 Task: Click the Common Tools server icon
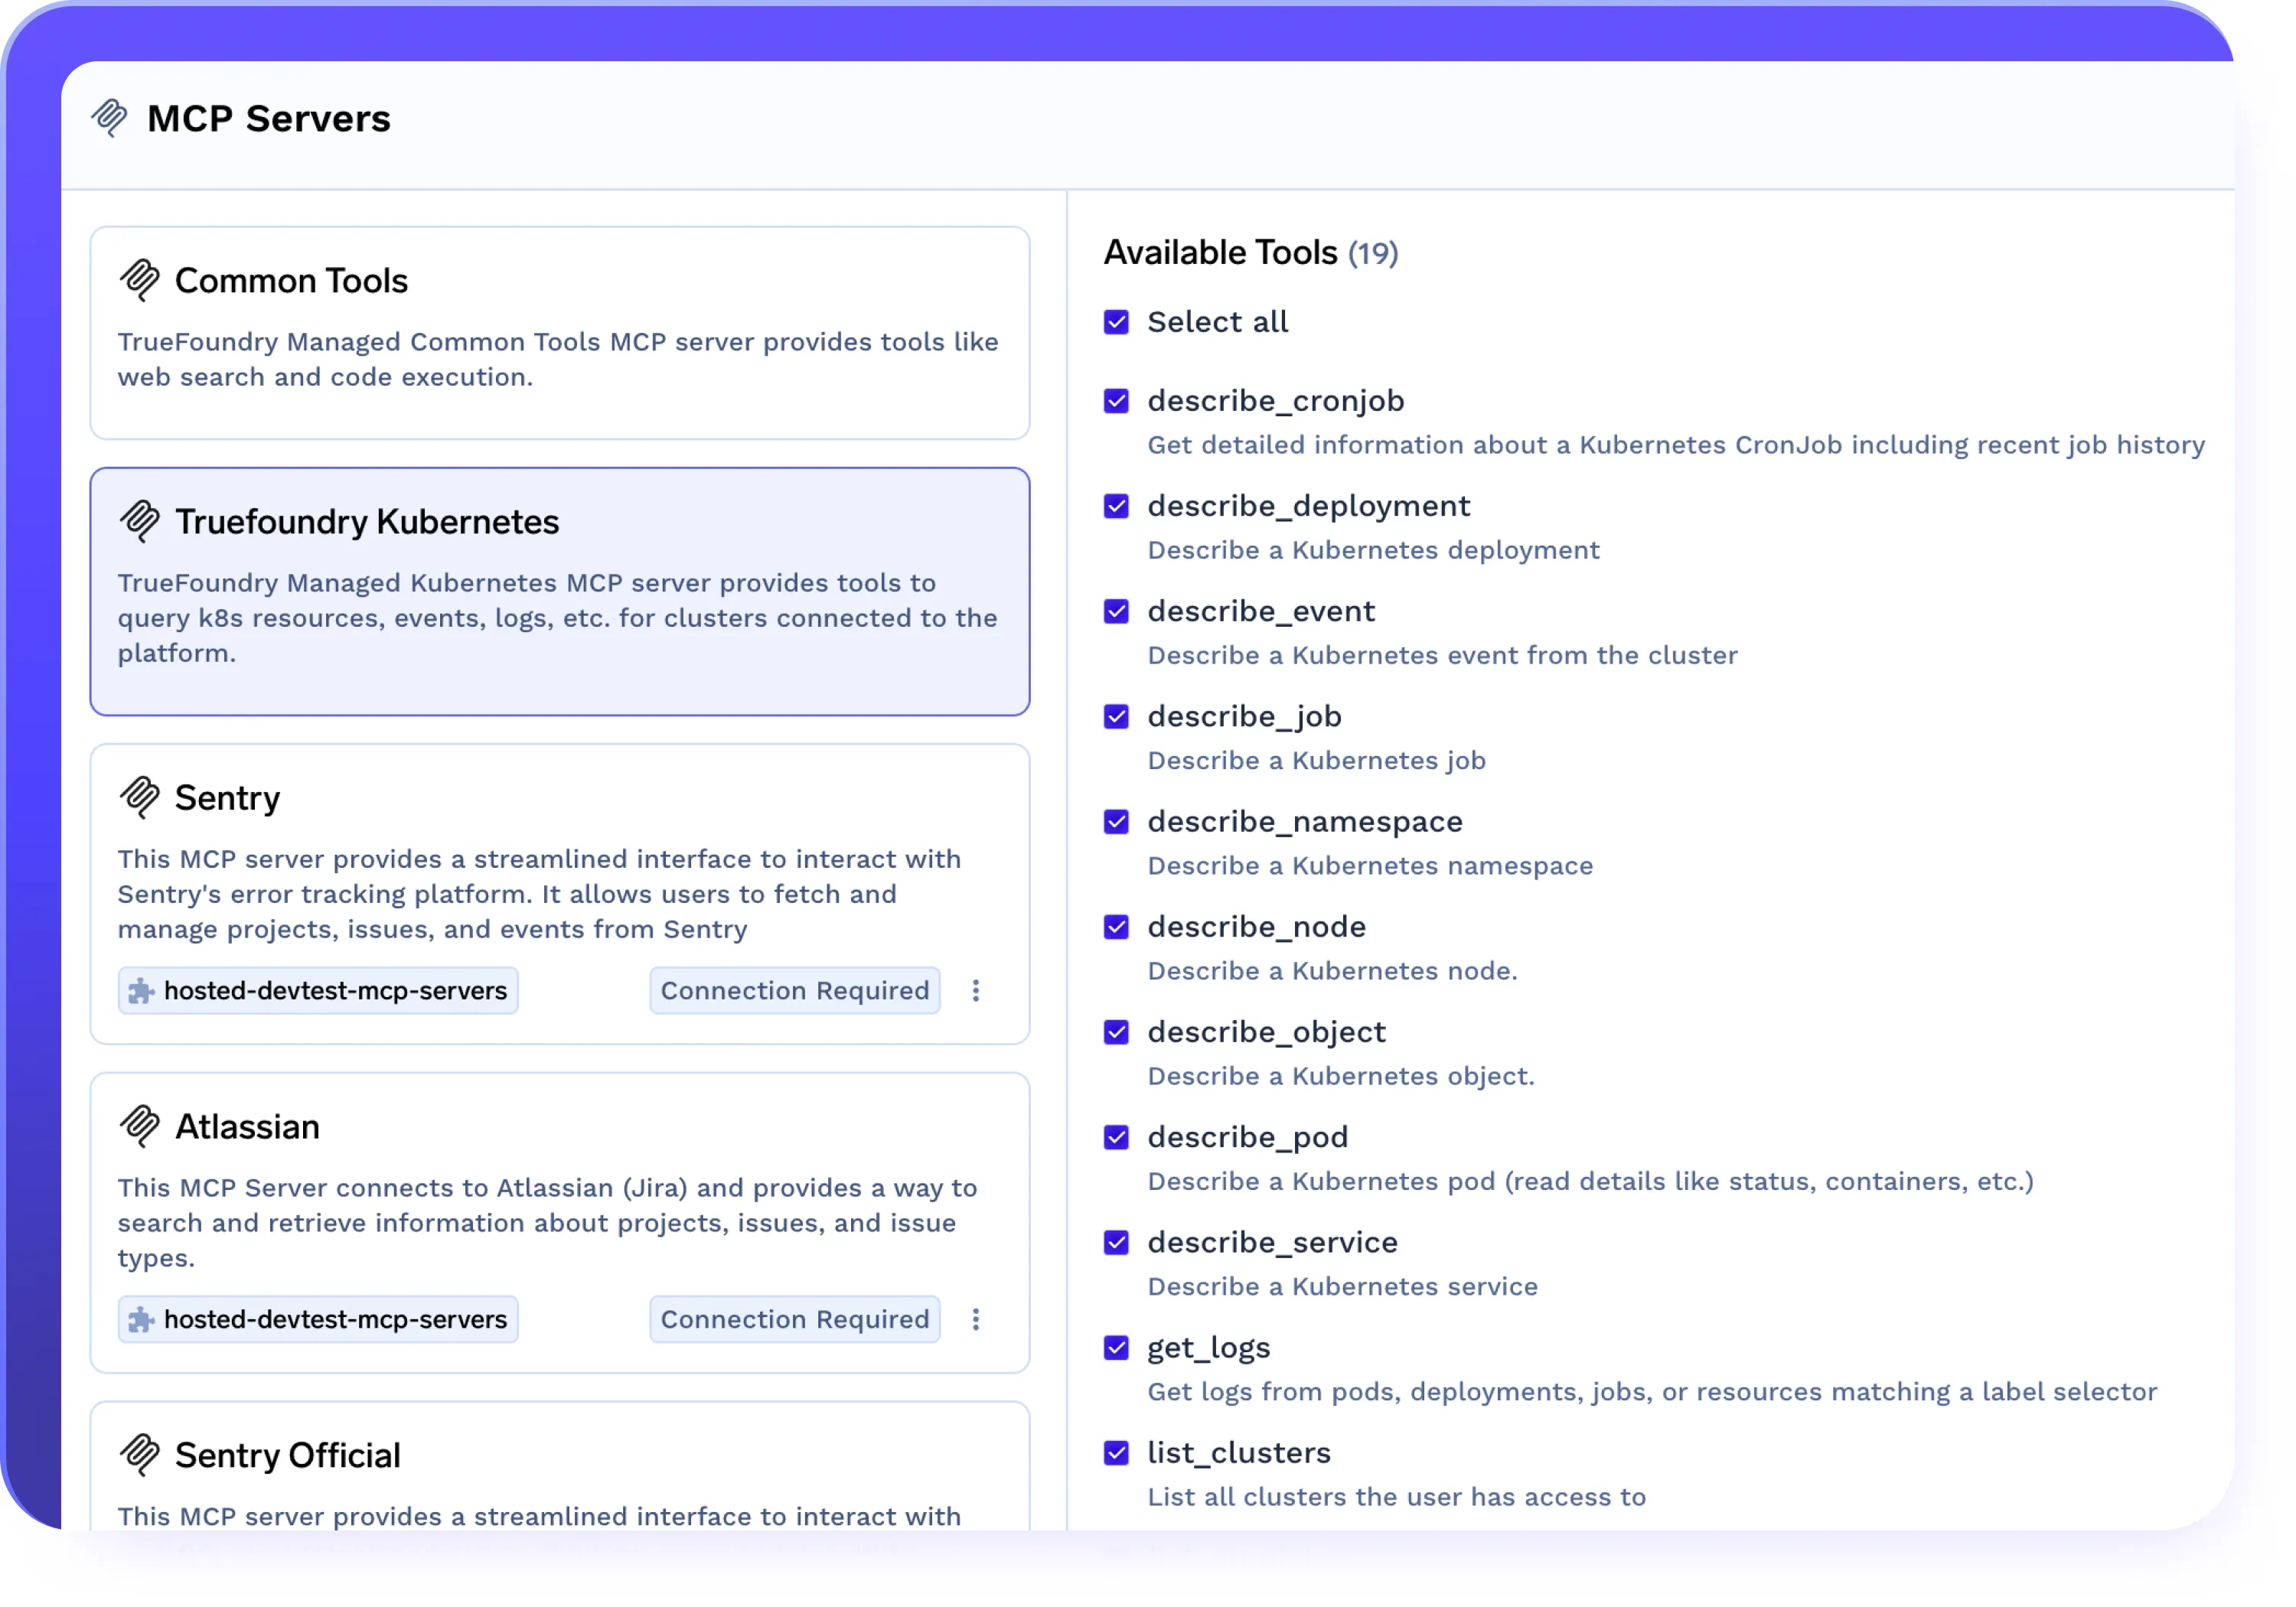pos(140,280)
